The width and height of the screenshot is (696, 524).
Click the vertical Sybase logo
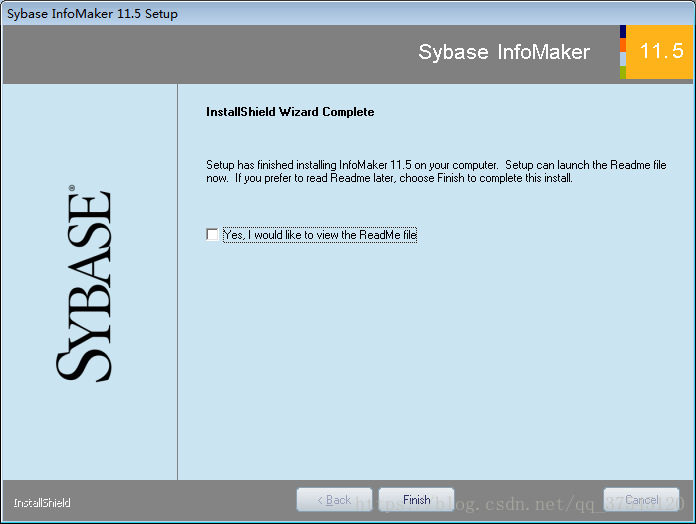83,284
